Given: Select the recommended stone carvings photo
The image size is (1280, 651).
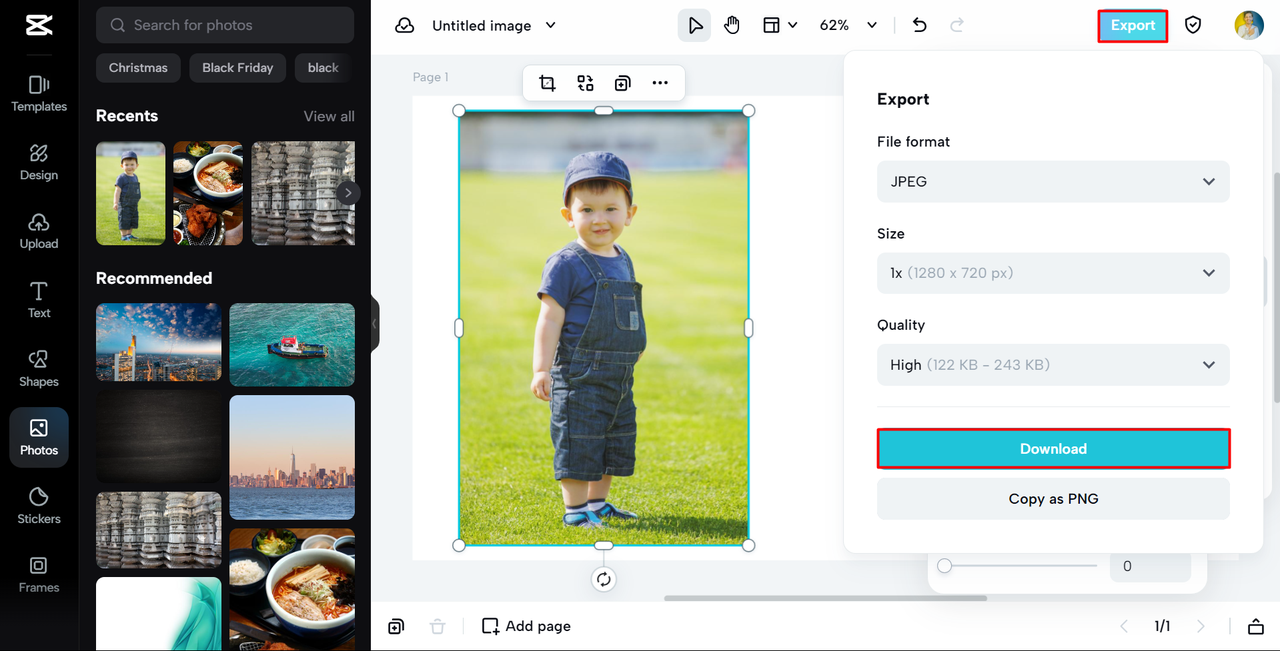Looking at the screenshot, I should tap(159, 530).
